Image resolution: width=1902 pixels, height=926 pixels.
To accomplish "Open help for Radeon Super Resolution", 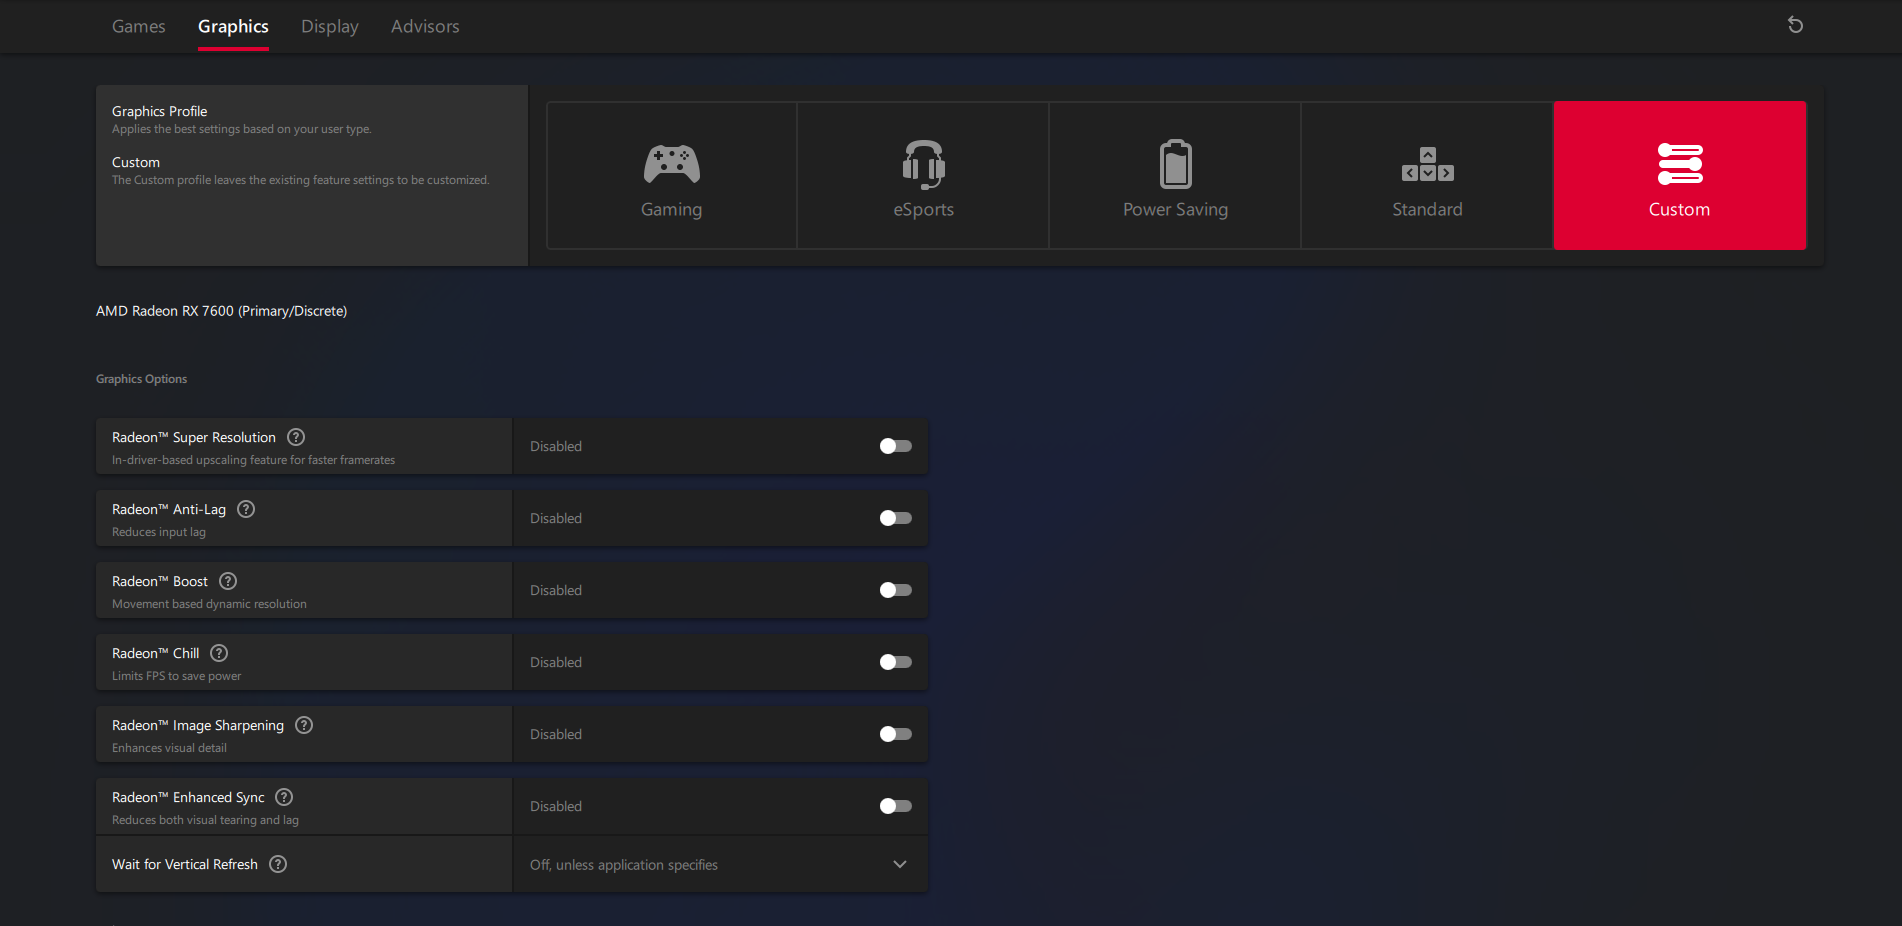I will point(296,437).
